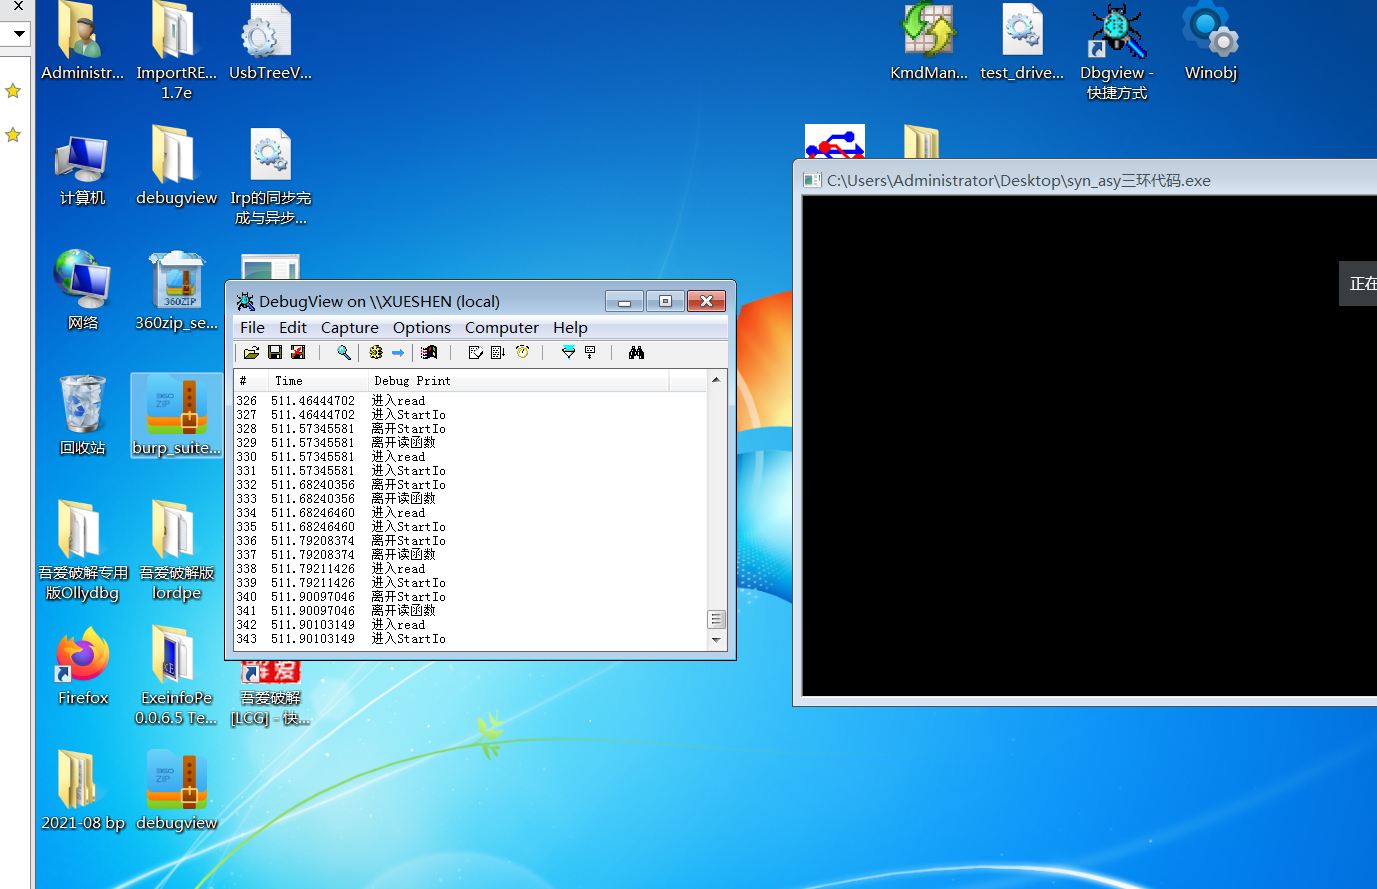Toggle the blue arrow Pass-Through icon
This screenshot has width=1377, height=889.
[398, 353]
